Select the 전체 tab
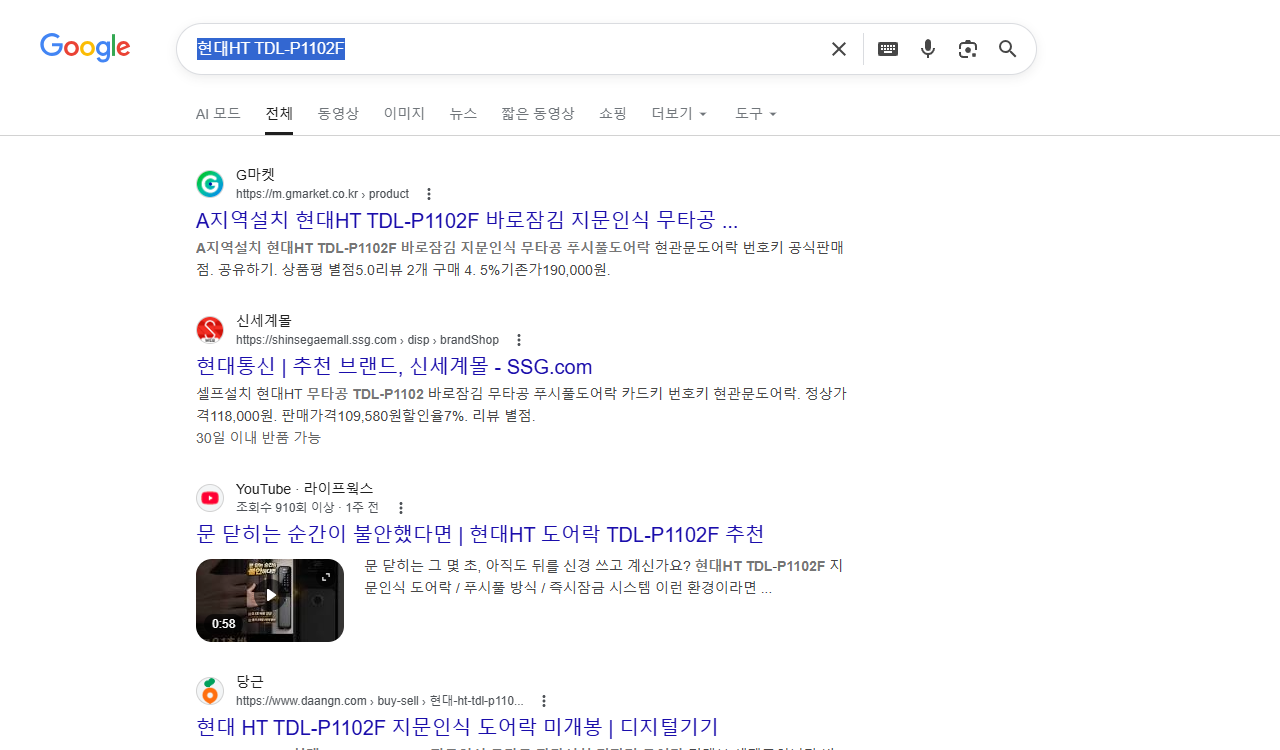The height and width of the screenshot is (750, 1280). [279, 113]
